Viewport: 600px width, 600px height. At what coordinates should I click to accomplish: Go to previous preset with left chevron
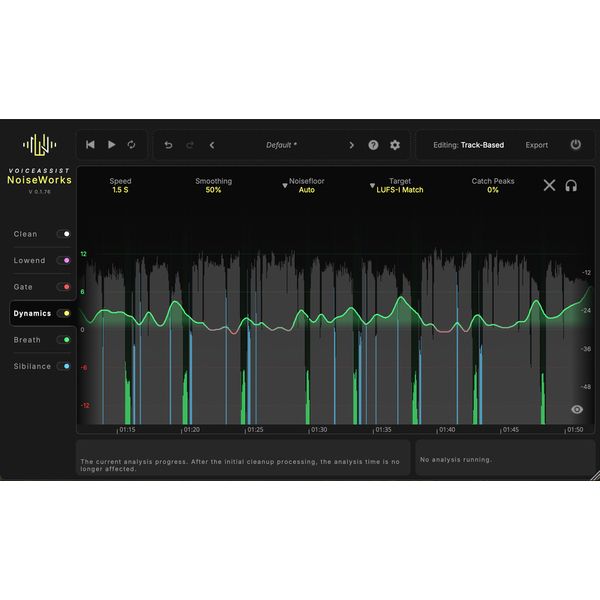212,145
